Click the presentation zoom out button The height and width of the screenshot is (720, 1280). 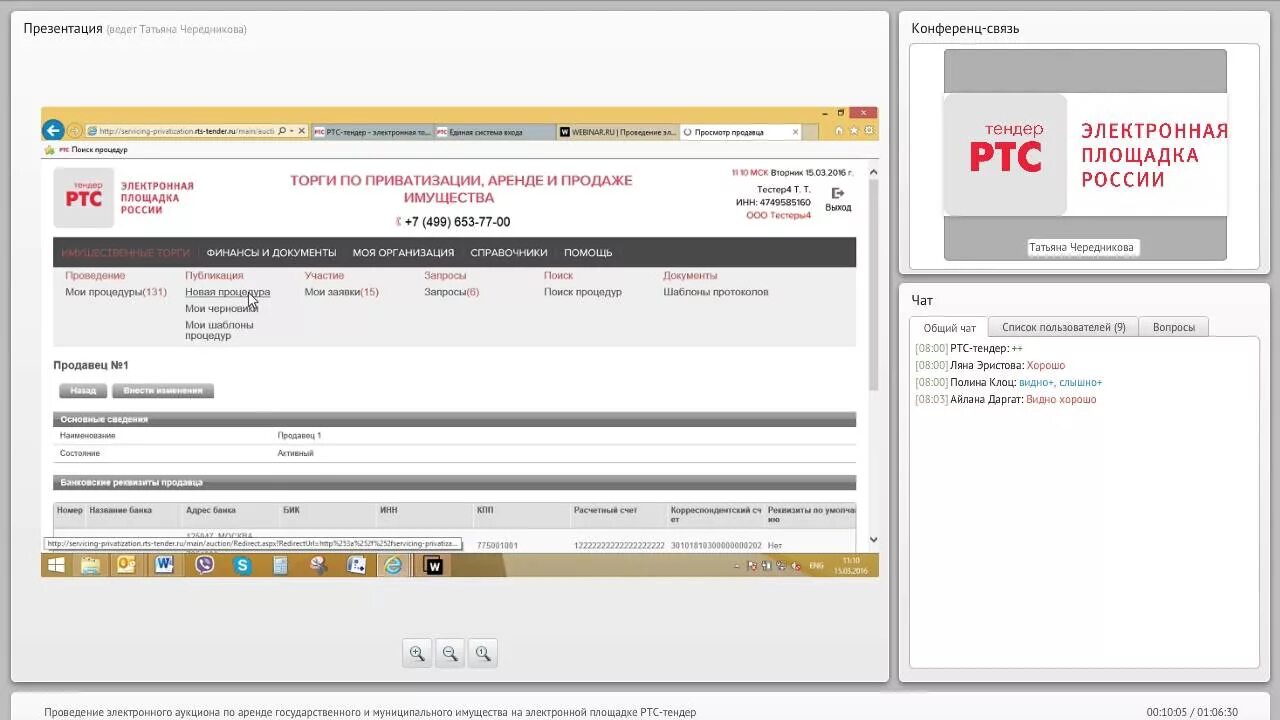(x=450, y=653)
